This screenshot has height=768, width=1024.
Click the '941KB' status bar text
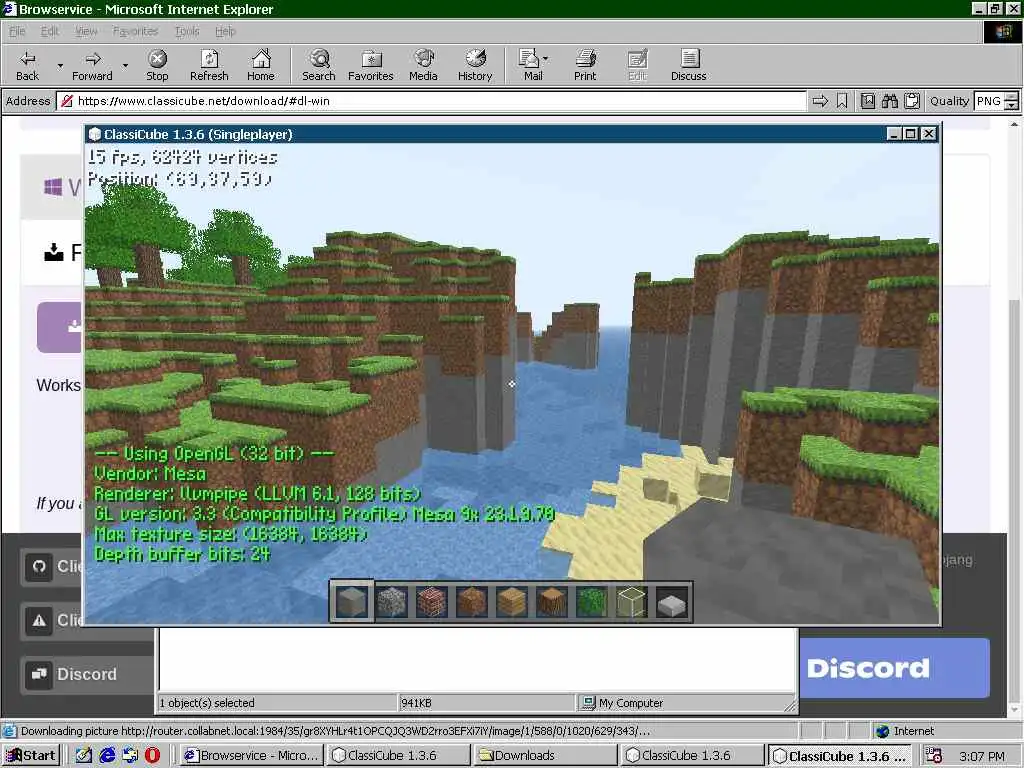(x=417, y=703)
